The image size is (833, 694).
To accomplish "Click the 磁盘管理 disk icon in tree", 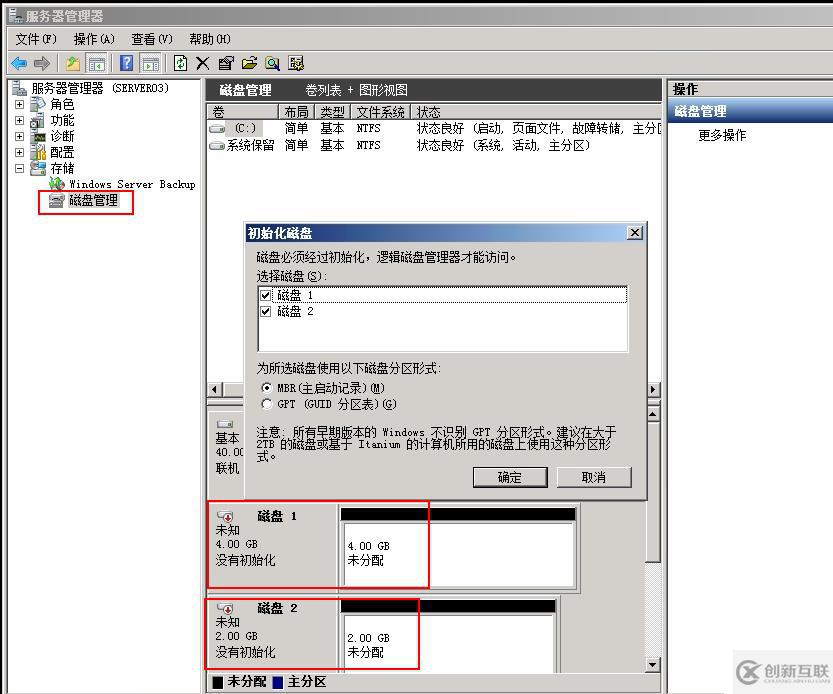I will point(56,200).
